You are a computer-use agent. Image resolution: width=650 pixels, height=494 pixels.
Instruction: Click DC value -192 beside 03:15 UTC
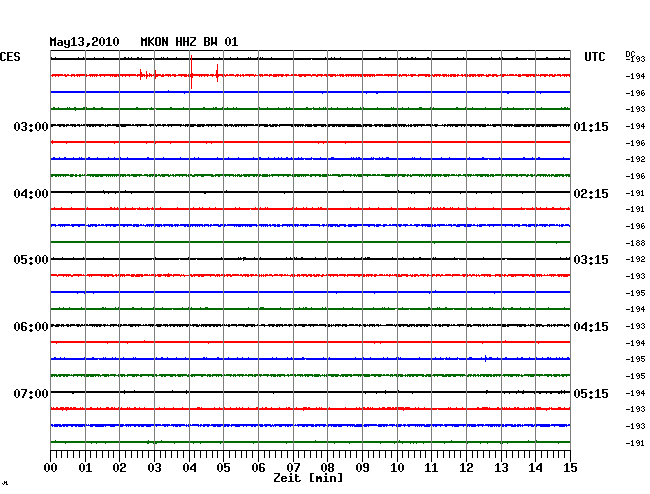click(x=635, y=259)
